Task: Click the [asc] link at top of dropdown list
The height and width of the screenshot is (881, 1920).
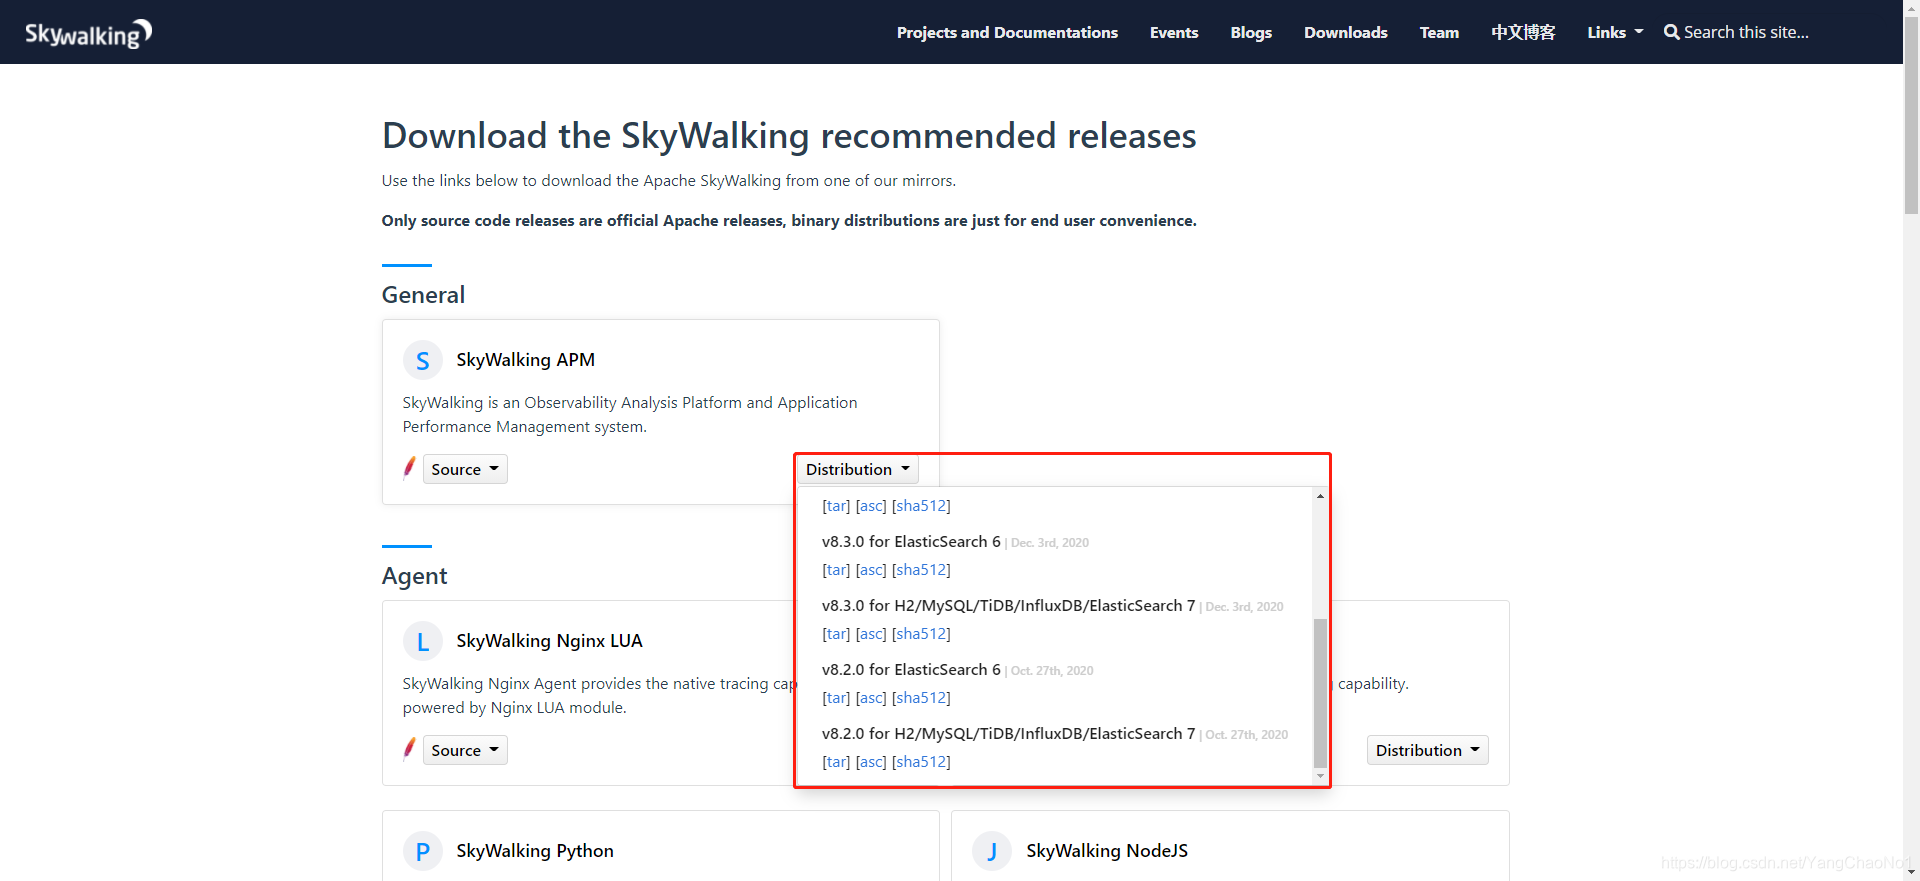Action: pyautogui.click(x=871, y=506)
